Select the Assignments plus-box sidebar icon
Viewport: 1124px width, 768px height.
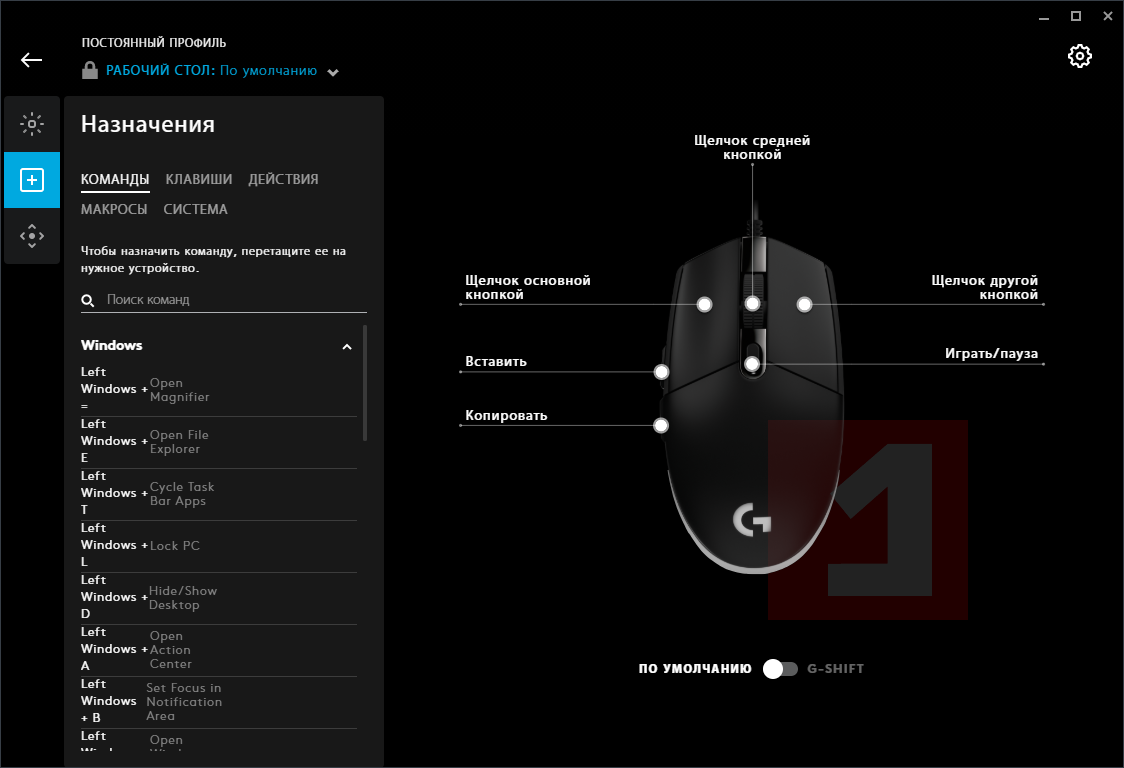click(32, 180)
